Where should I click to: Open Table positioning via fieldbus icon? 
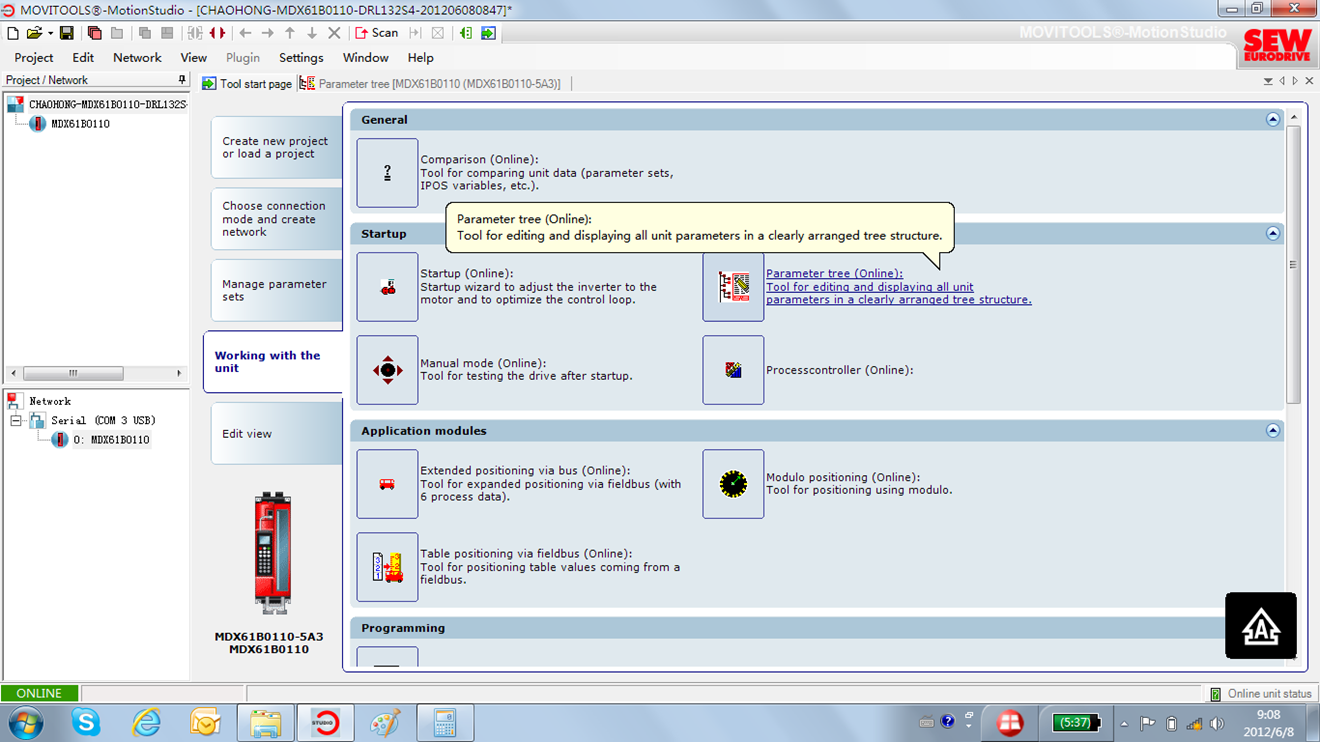(387, 567)
